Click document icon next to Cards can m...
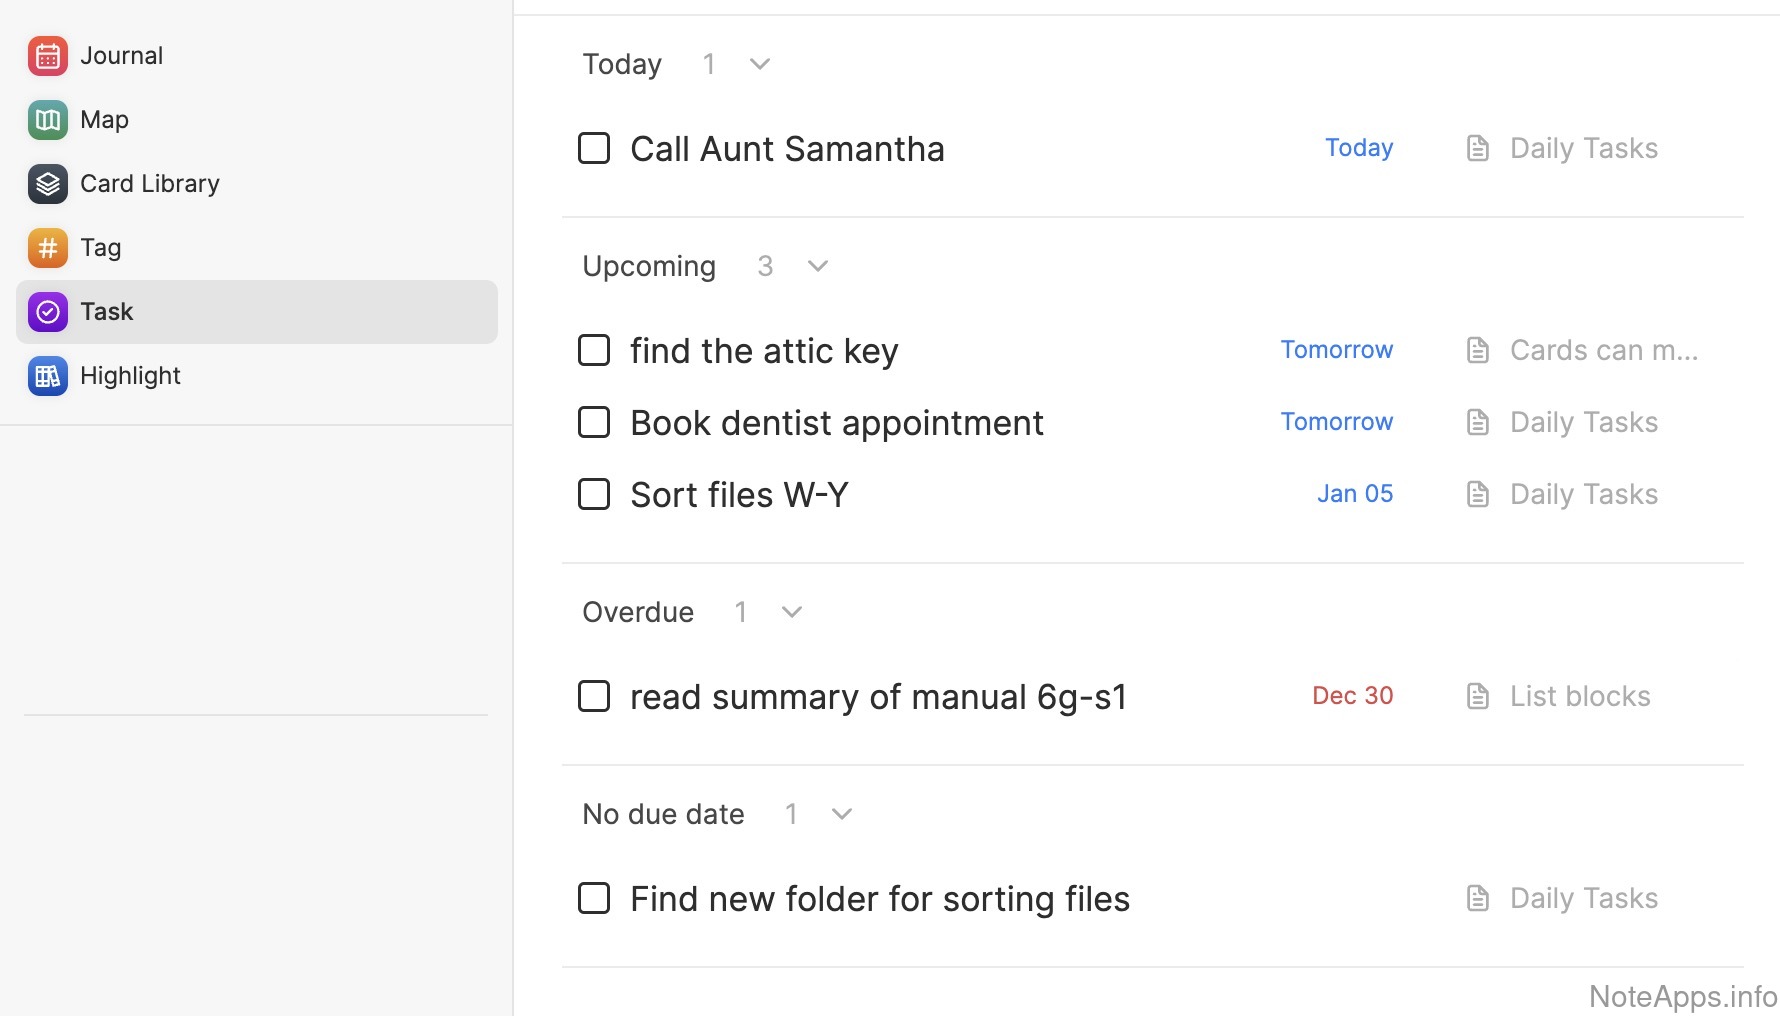Image resolution: width=1780 pixels, height=1016 pixels. [x=1477, y=350]
